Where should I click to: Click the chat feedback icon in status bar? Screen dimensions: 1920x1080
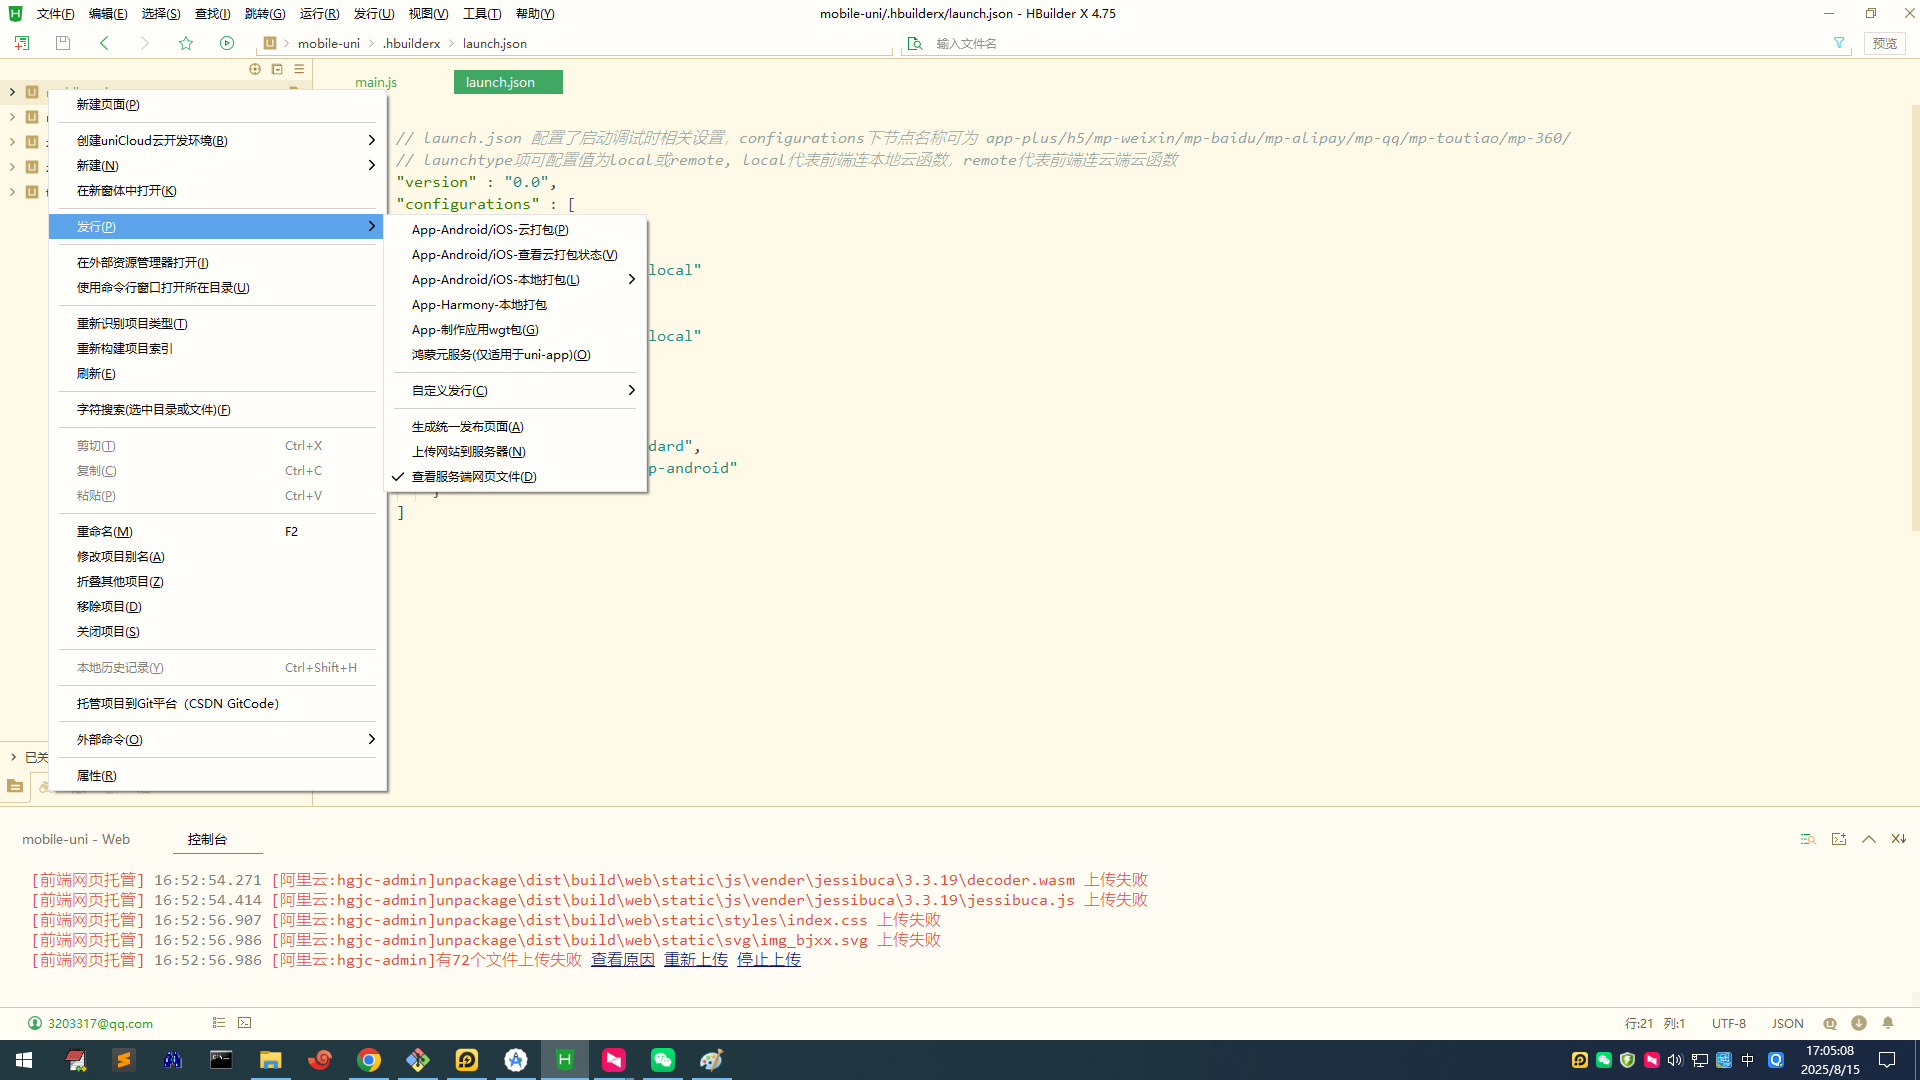coord(1830,1023)
